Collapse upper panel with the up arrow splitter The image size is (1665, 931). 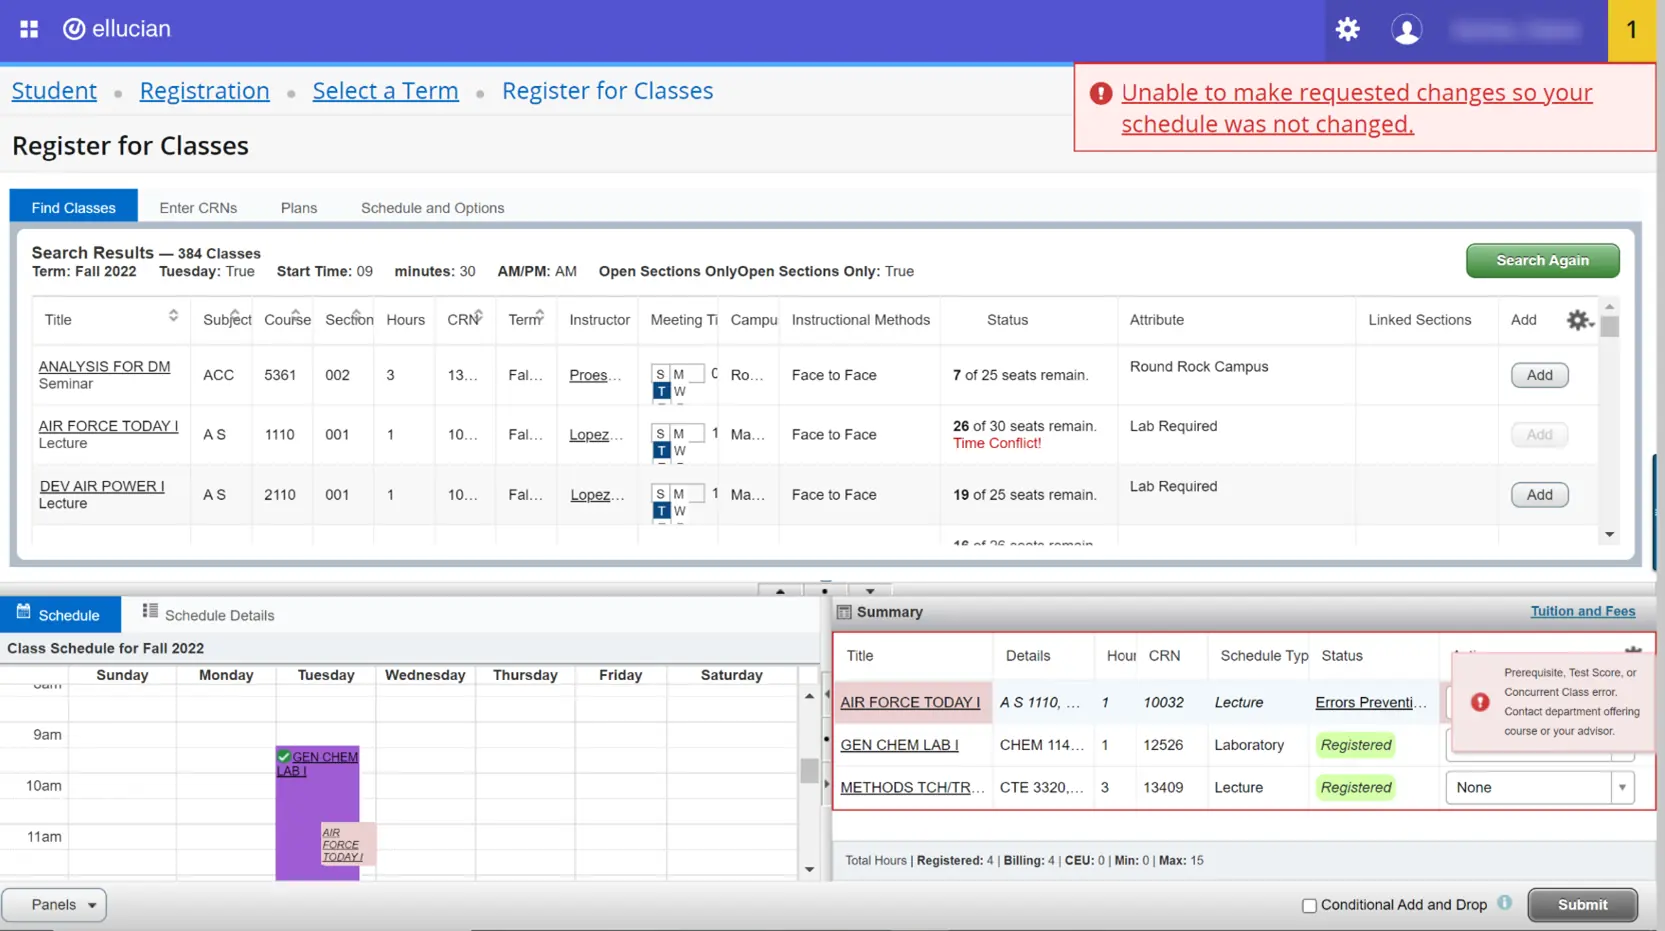(780, 591)
